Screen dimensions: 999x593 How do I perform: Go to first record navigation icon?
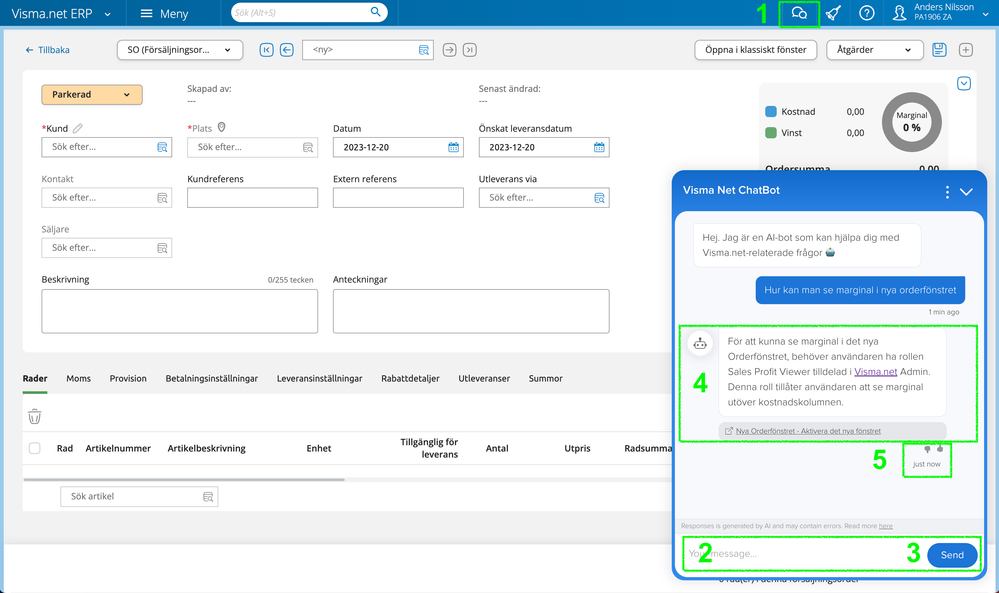click(266, 50)
